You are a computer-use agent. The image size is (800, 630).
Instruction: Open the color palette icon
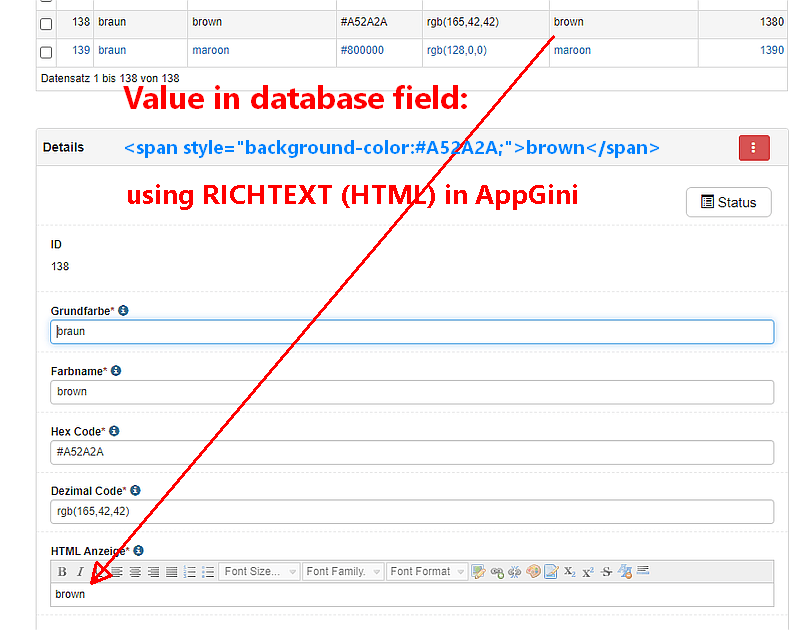point(533,571)
